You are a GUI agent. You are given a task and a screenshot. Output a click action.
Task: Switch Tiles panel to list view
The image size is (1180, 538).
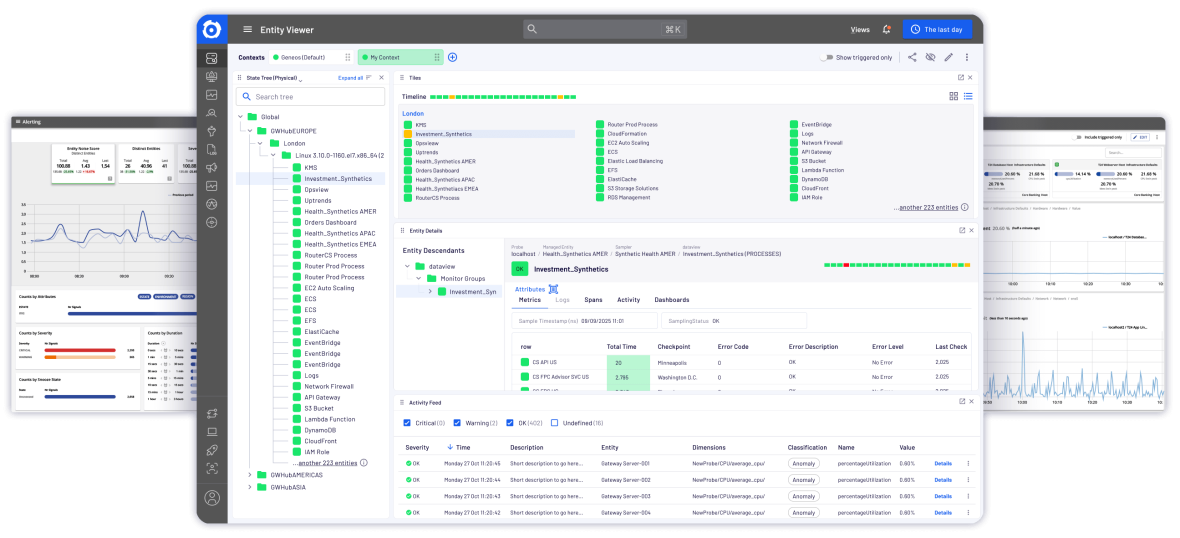tap(968, 96)
